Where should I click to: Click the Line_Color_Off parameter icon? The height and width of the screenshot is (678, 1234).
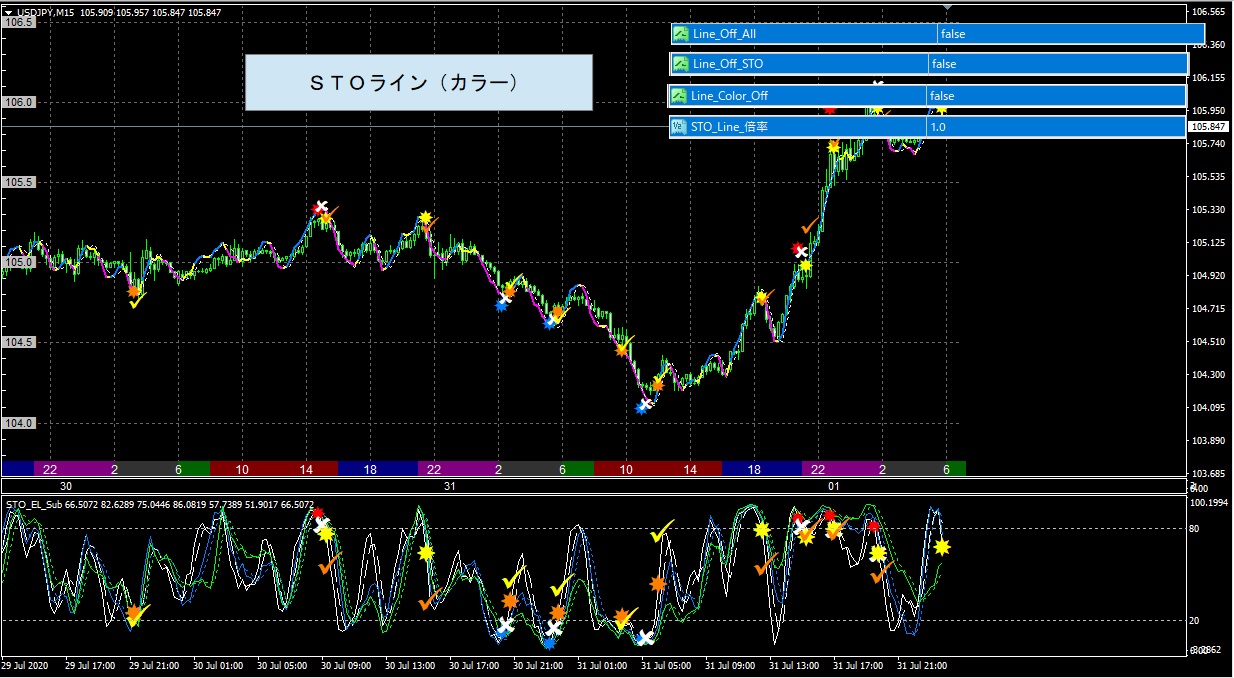click(x=679, y=96)
